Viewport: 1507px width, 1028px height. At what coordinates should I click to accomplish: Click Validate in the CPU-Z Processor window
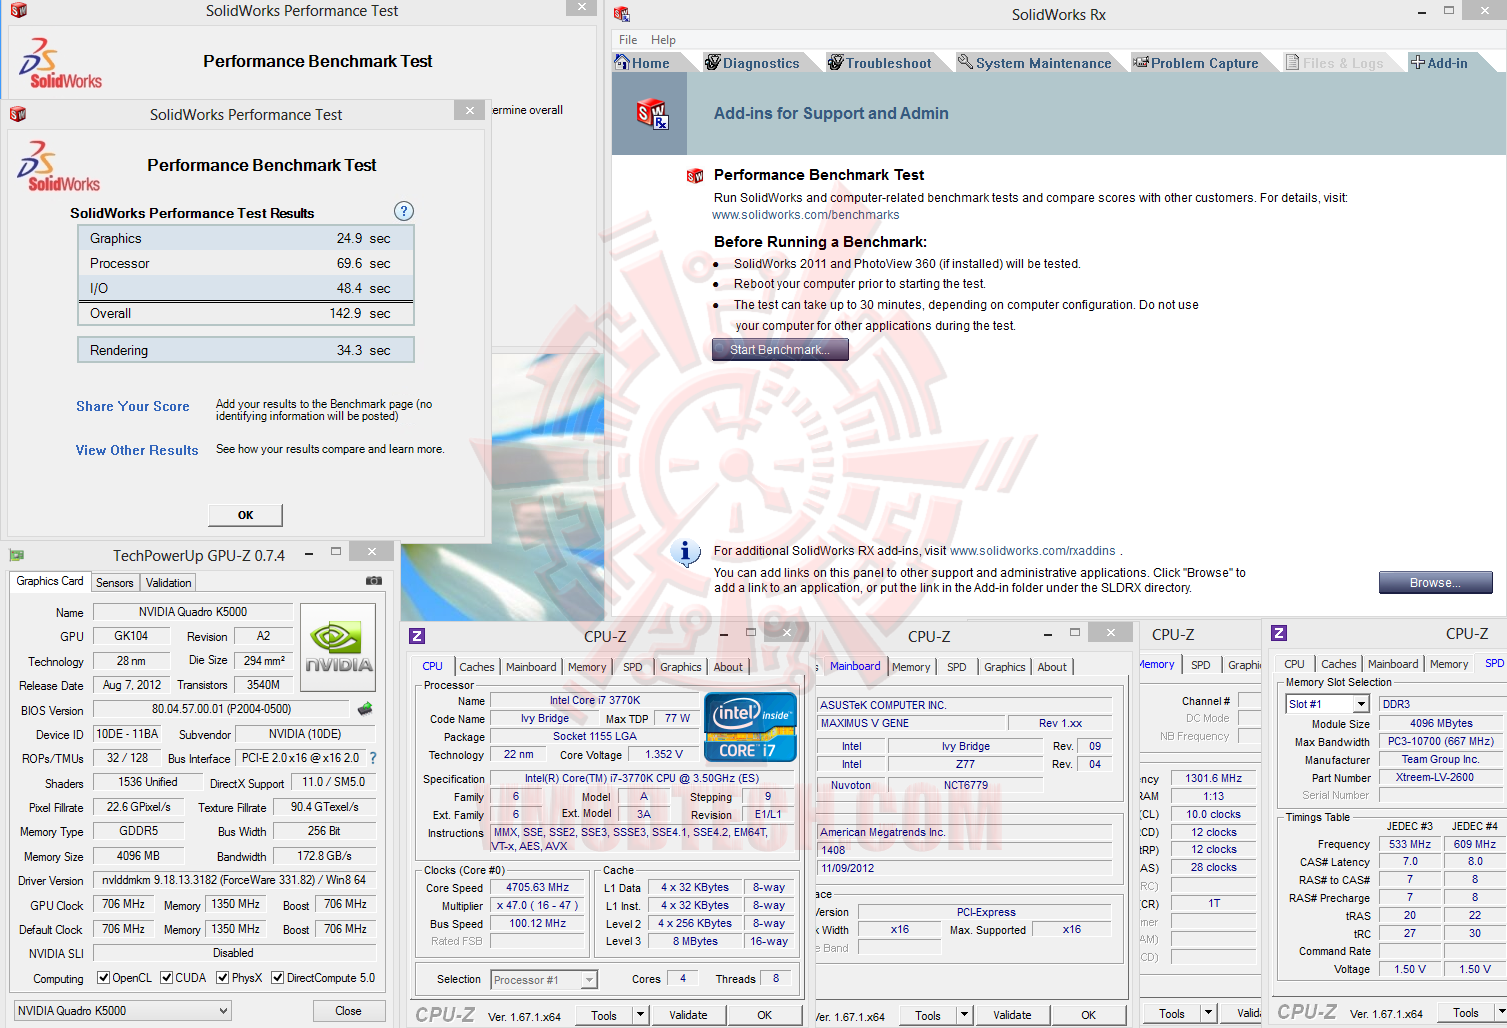(688, 1015)
